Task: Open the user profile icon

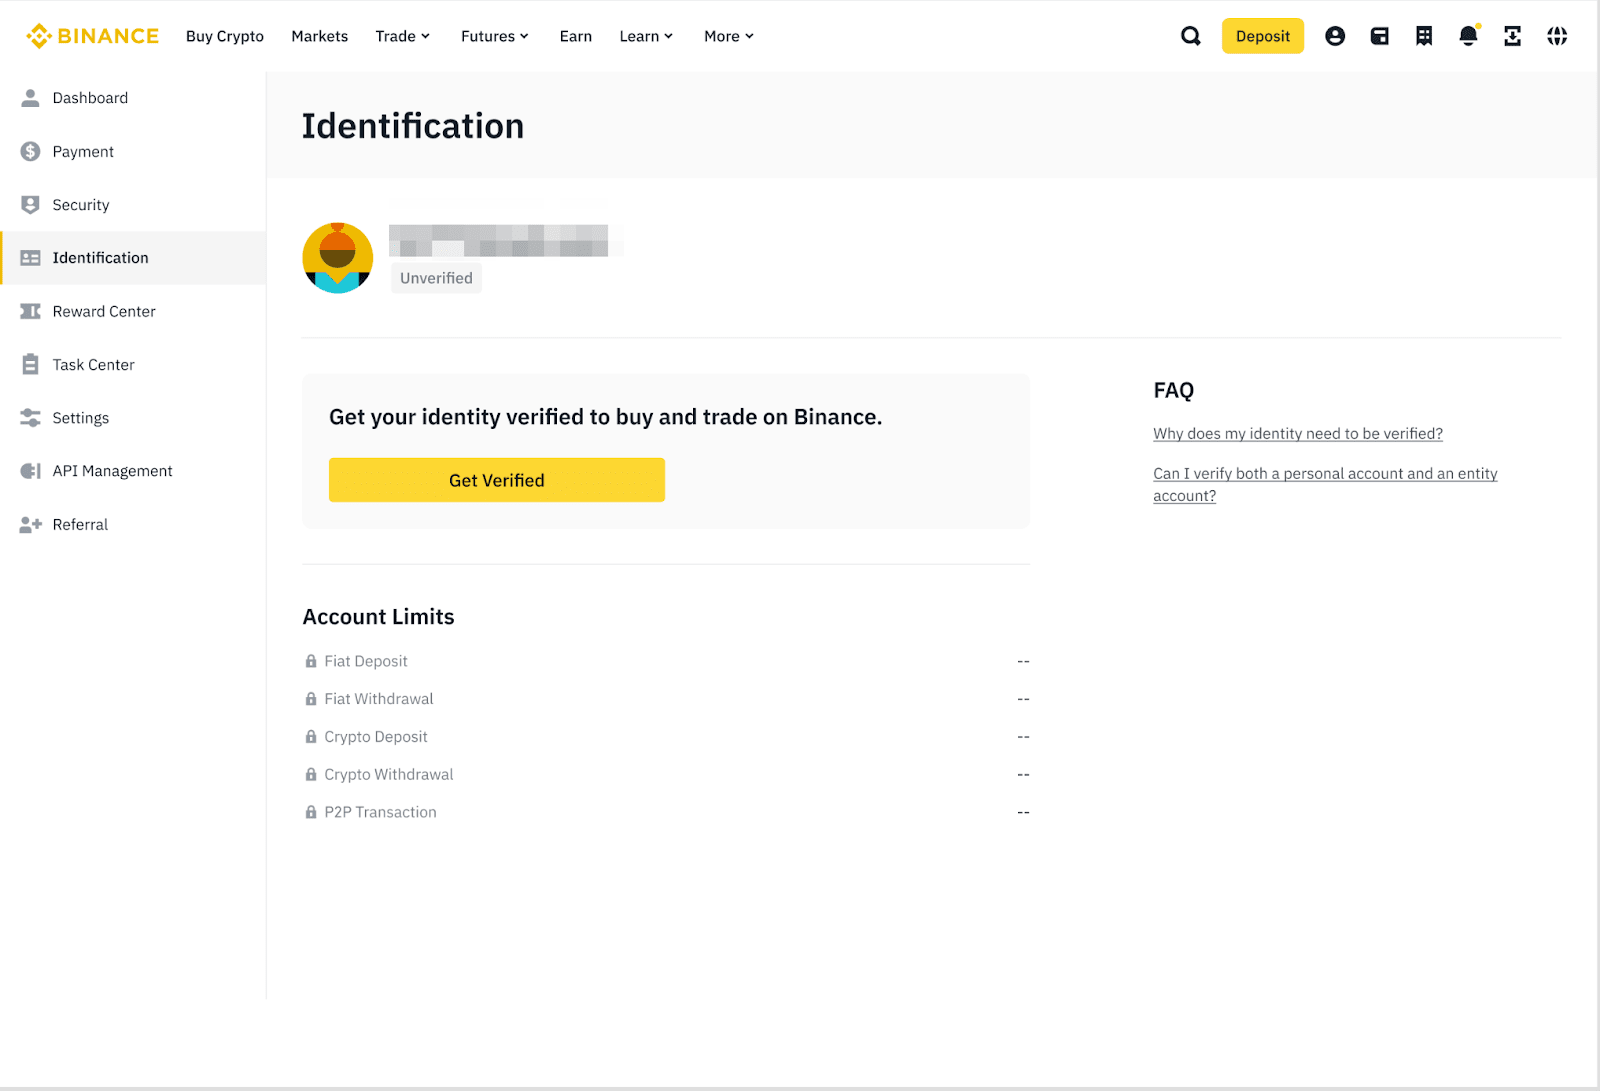Action: [x=1335, y=35]
